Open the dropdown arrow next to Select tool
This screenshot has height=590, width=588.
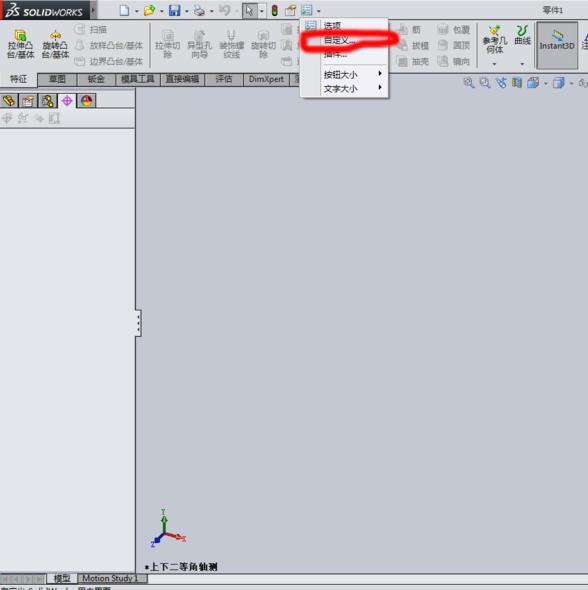point(262,11)
